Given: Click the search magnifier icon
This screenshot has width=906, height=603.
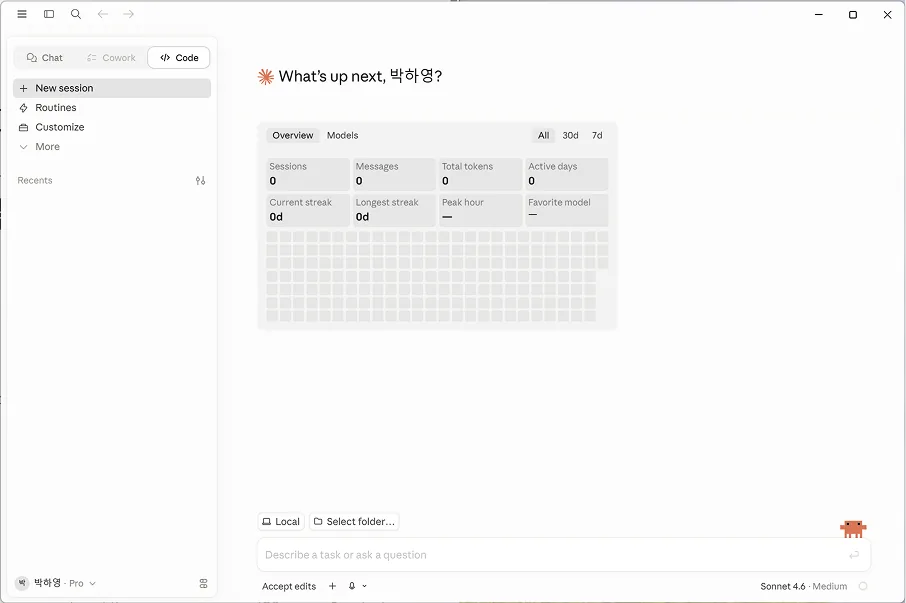Looking at the screenshot, I should click(x=76, y=14).
